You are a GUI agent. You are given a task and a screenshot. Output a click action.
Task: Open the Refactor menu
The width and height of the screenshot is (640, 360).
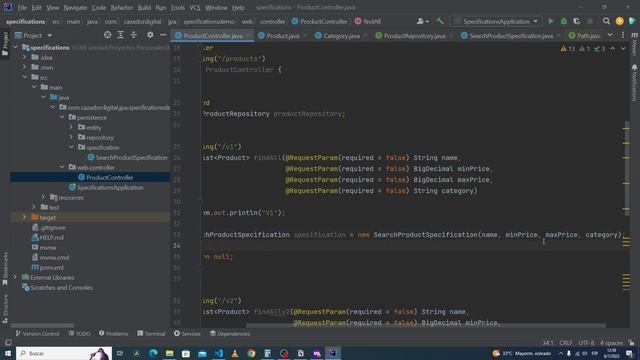(121, 7)
